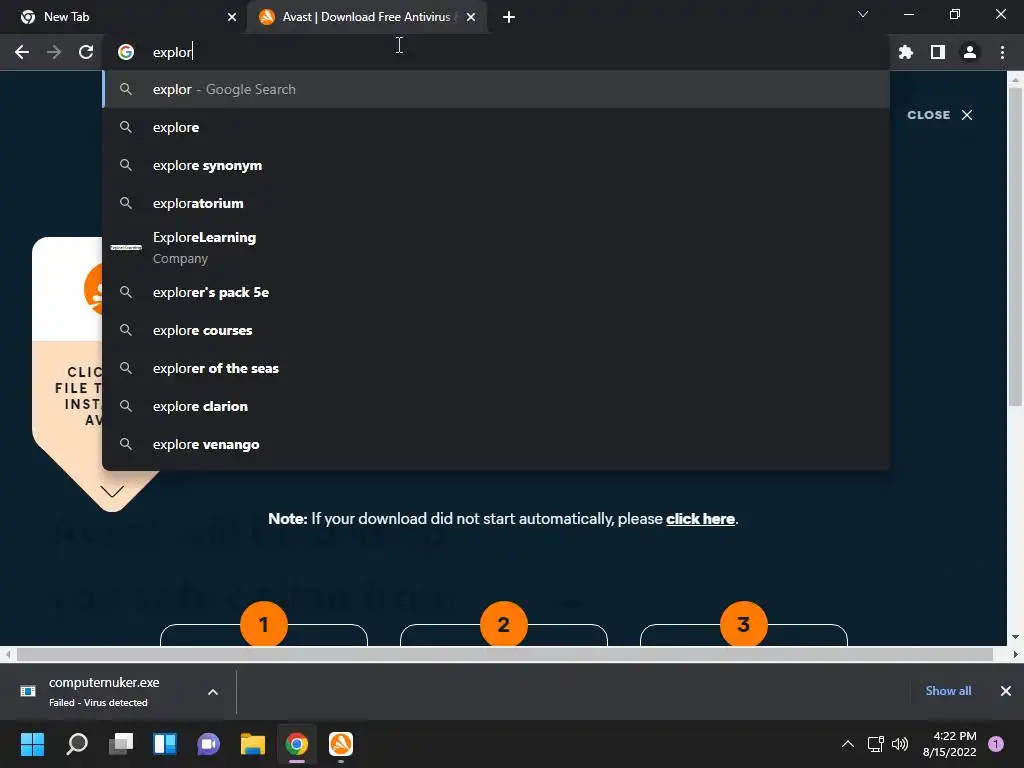Click the scroll-right arrow of horizontal scrollbar
1024x768 pixels.
click(1015, 654)
